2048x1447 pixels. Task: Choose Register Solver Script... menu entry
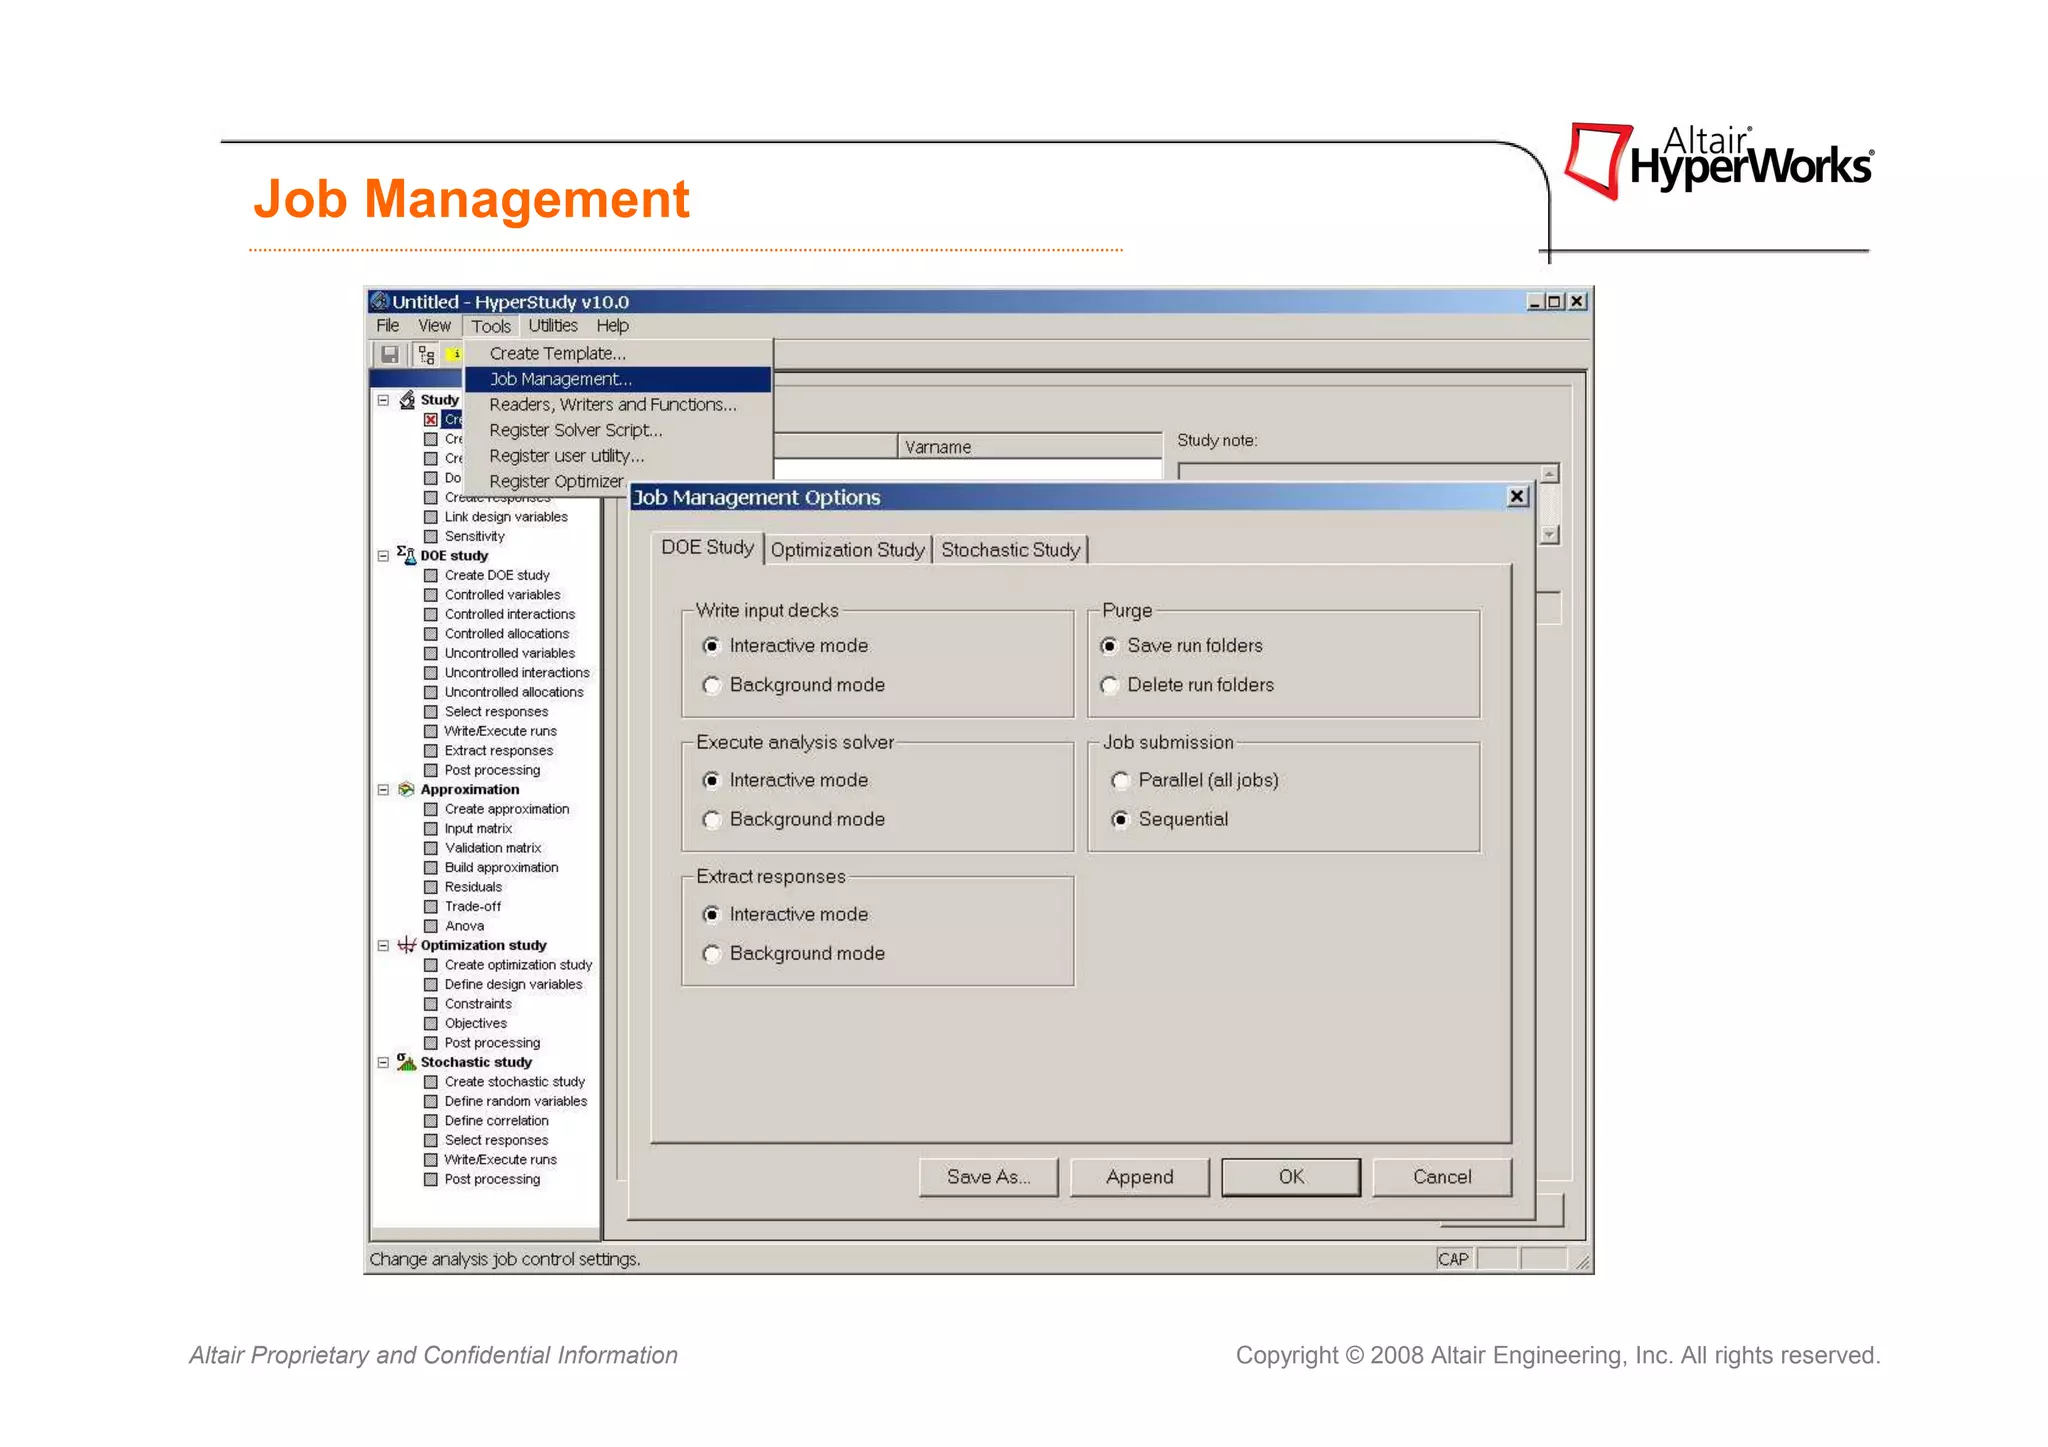pyautogui.click(x=618, y=430)
